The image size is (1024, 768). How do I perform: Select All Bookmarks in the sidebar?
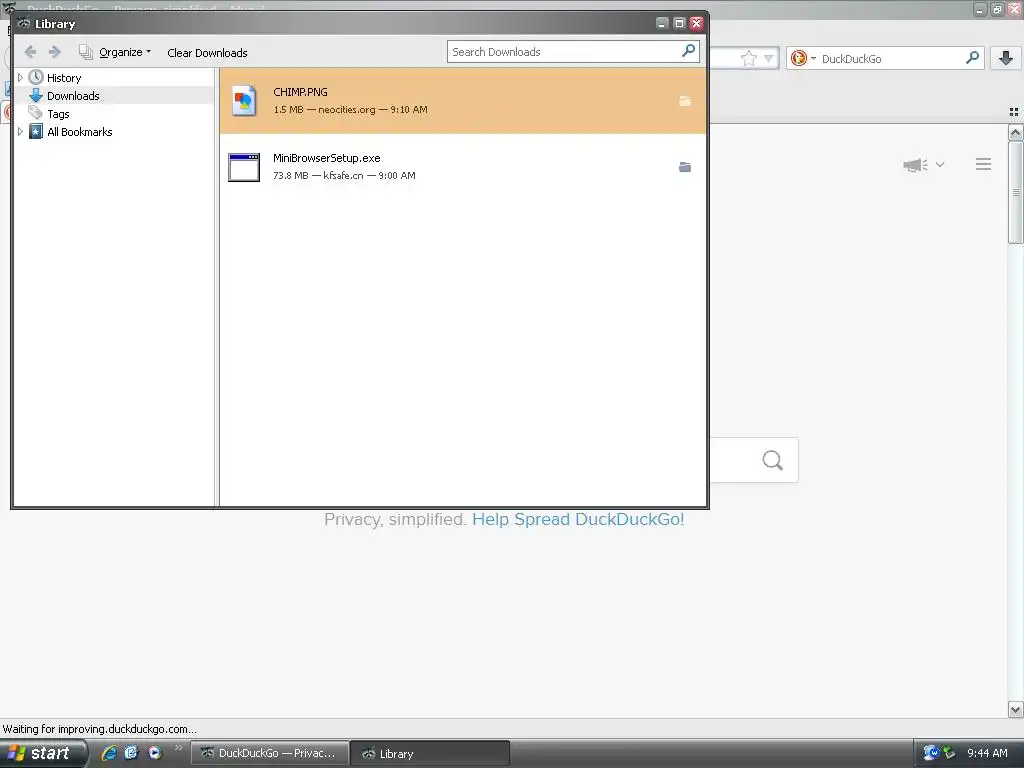click(x=80, y=132)
